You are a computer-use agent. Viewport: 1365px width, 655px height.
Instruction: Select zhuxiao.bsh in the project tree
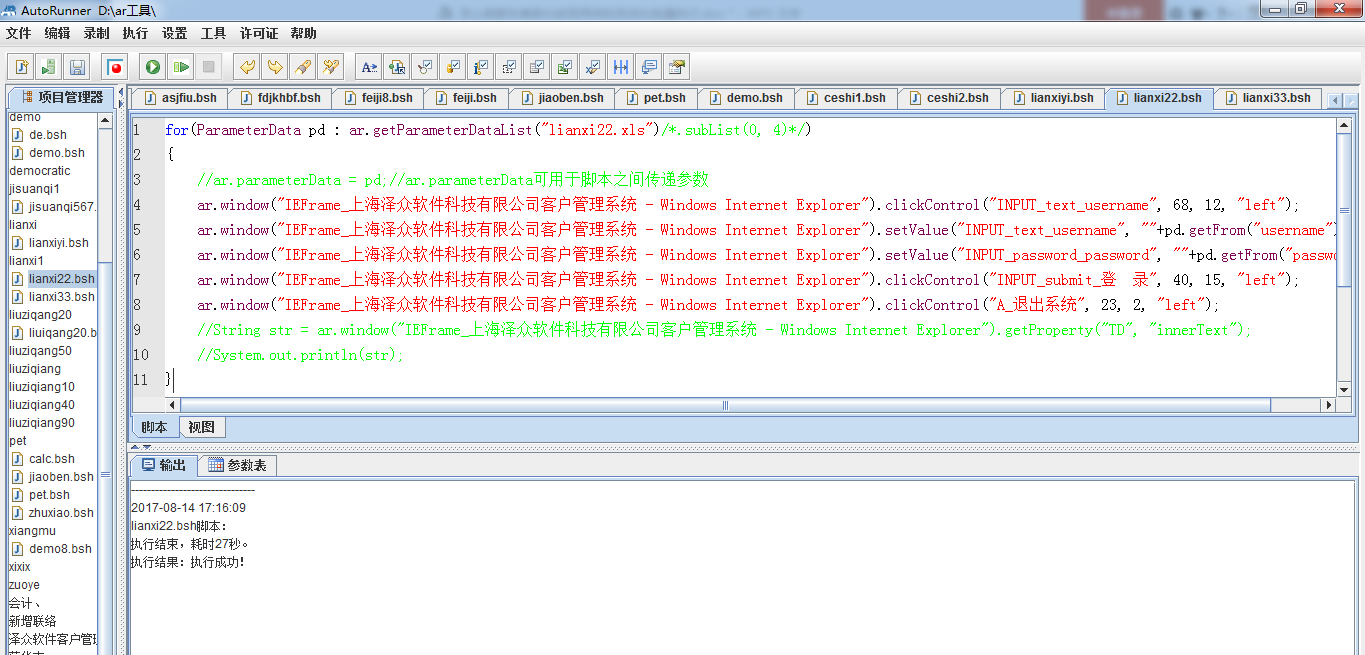click(x=53, y=513)
